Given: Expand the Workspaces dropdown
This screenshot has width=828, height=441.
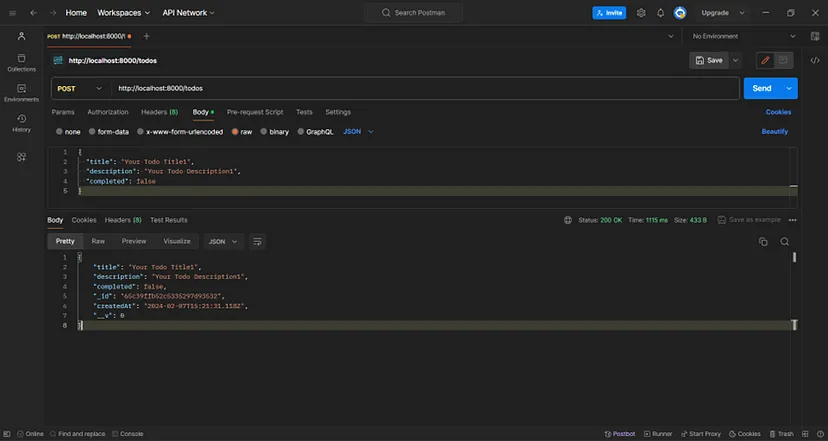Looking at the screenshot, I should 124,13.
